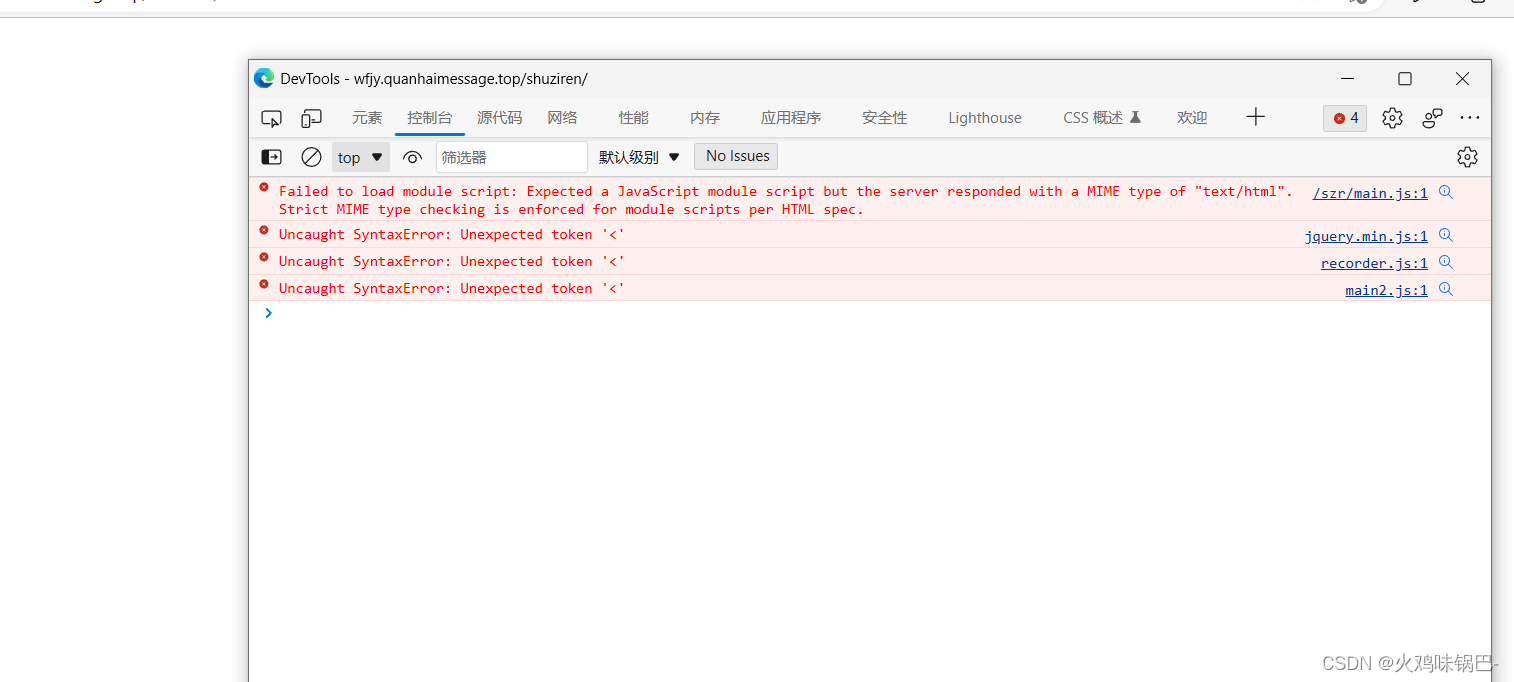Screen dimensions: 1514x682
Task: Open console settings gear icon
Action: (1467, 157)
